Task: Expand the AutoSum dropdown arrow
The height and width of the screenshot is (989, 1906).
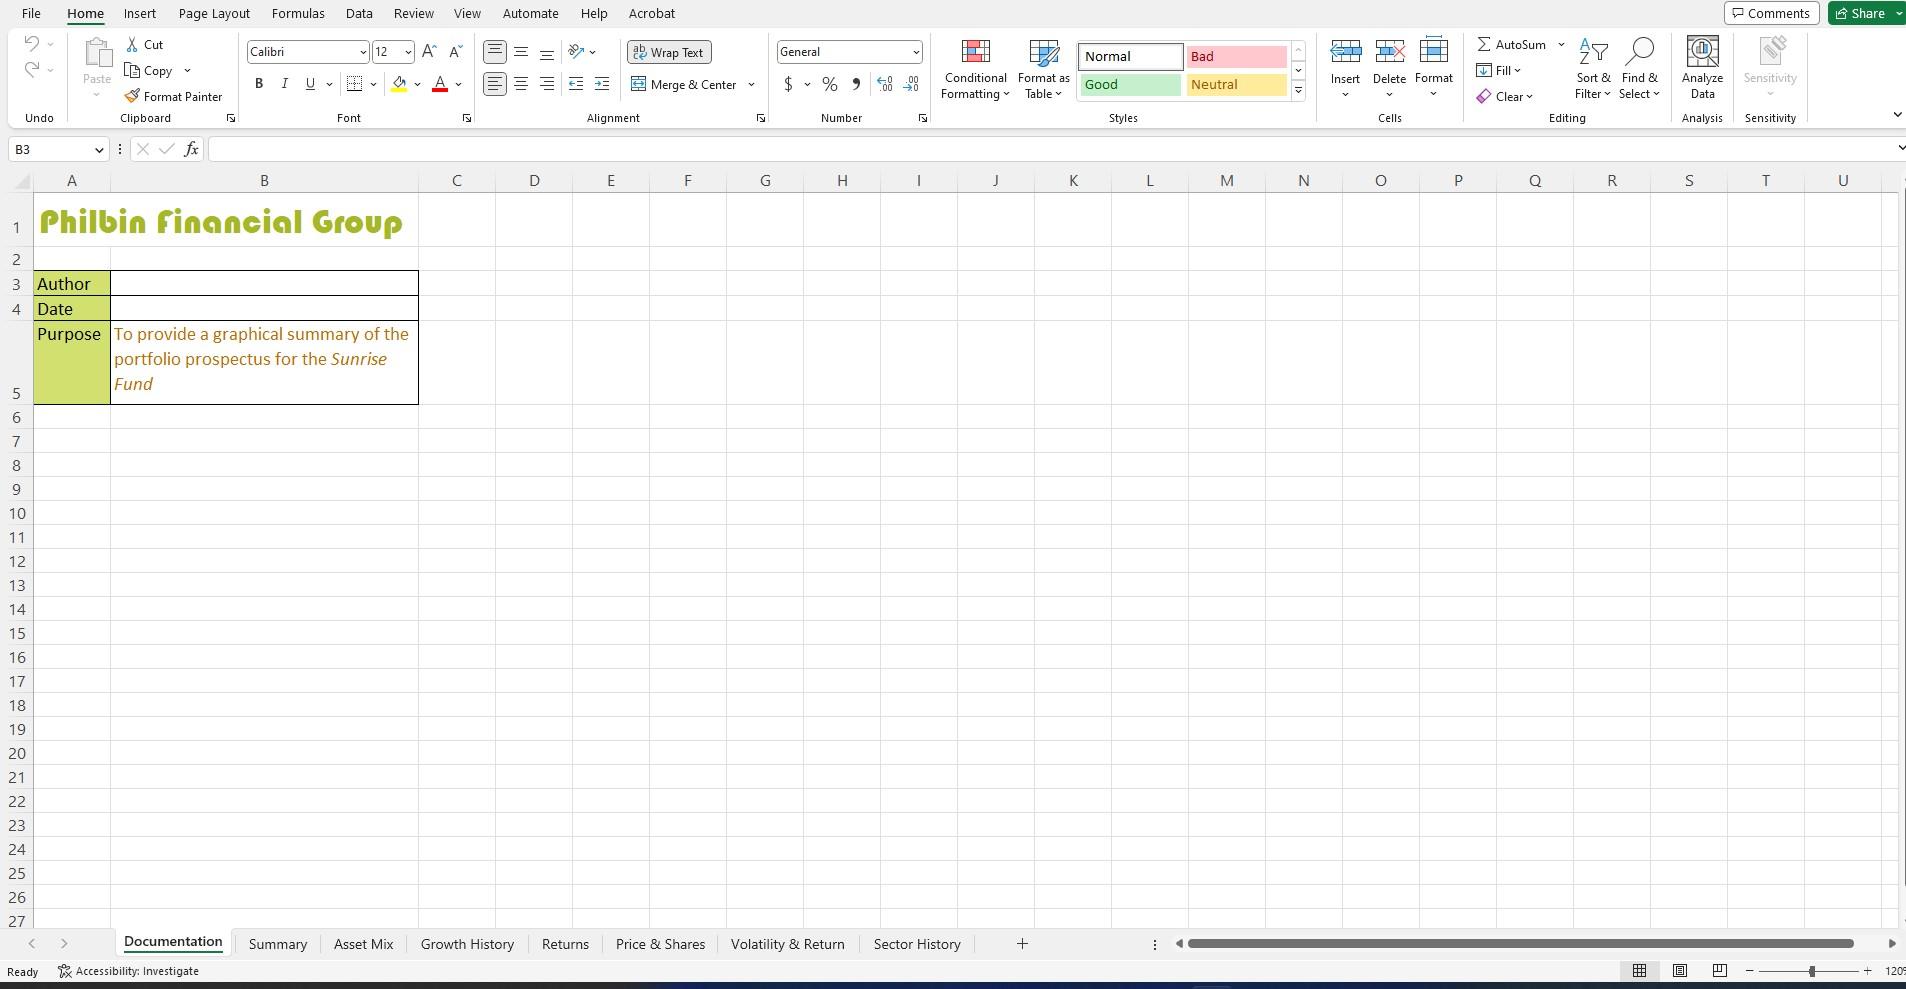Action: 1561,45
